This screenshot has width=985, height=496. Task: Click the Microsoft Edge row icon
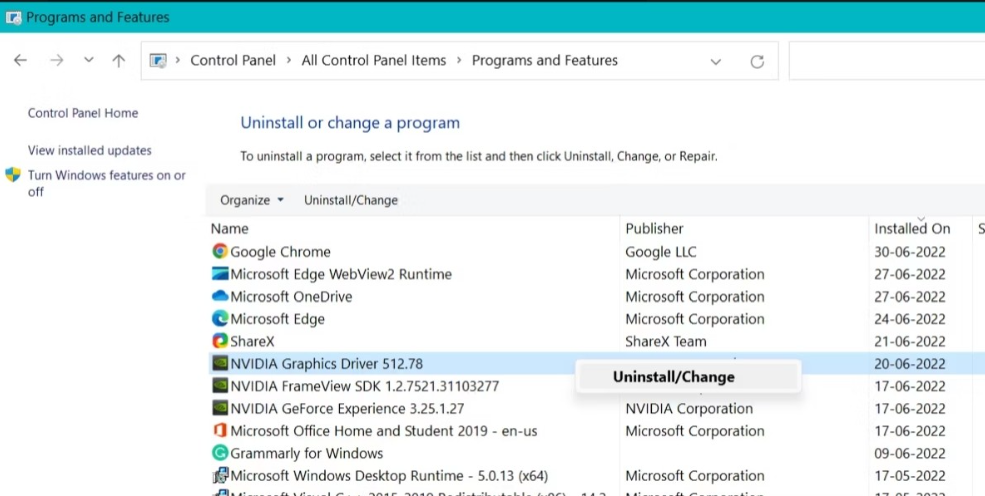tap(219, 319)
